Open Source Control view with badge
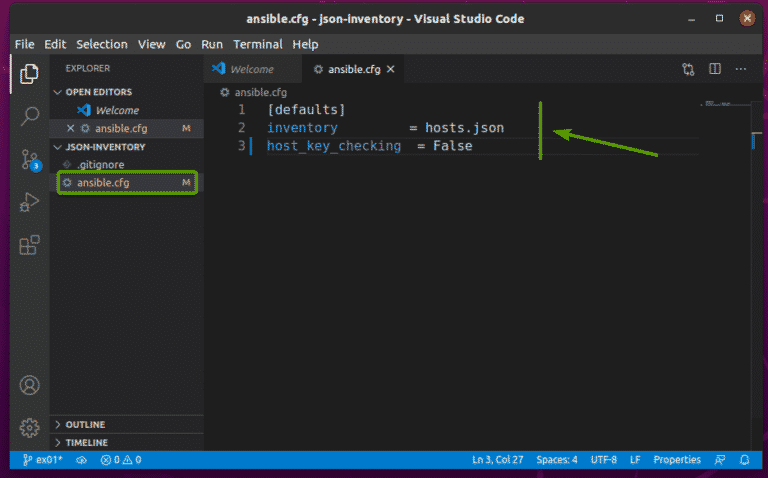768x478 pixels. [x=29, y=160]
